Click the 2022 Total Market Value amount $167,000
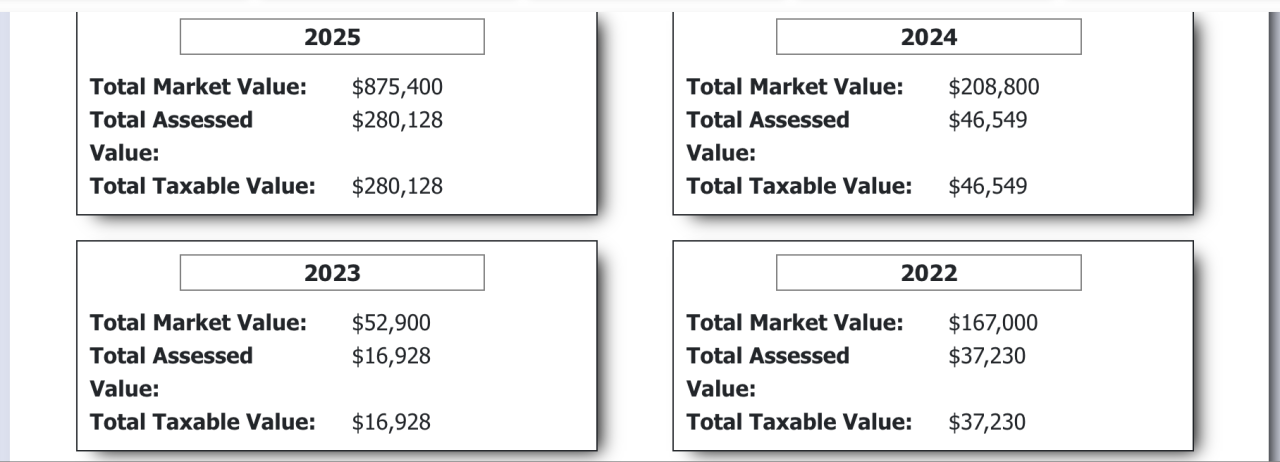 coord(992,323)
